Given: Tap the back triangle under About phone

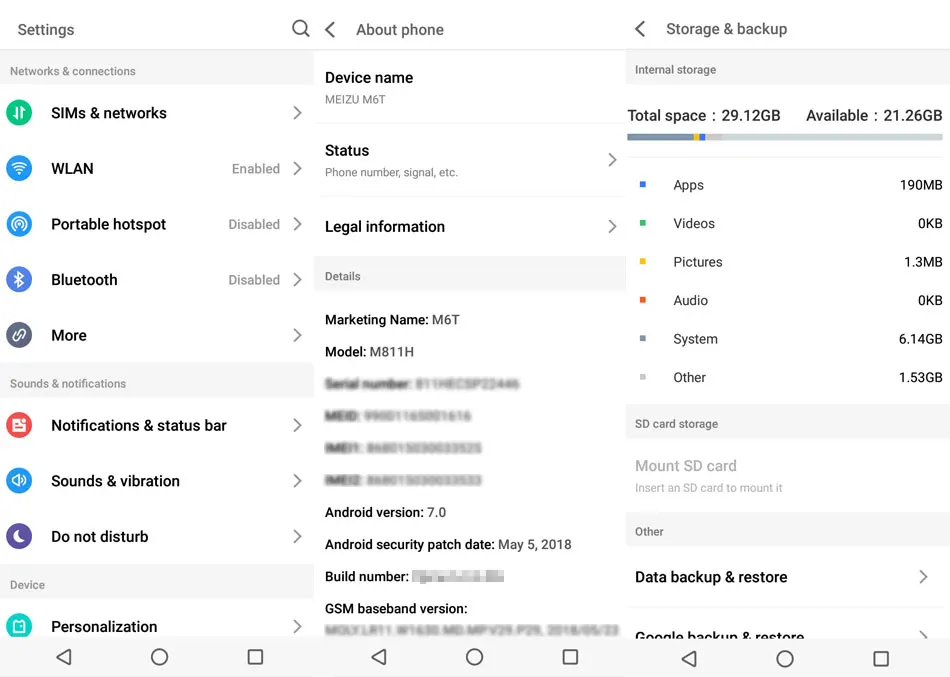Looking at the screenshot, I should click(379, 657).
